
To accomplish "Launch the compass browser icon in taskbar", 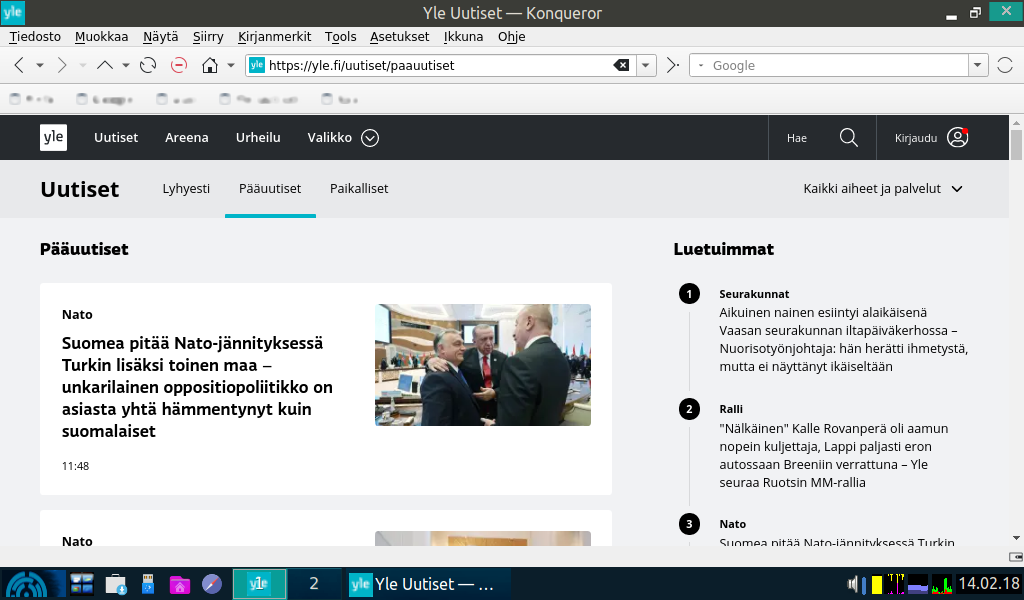I will pos(212,584).
